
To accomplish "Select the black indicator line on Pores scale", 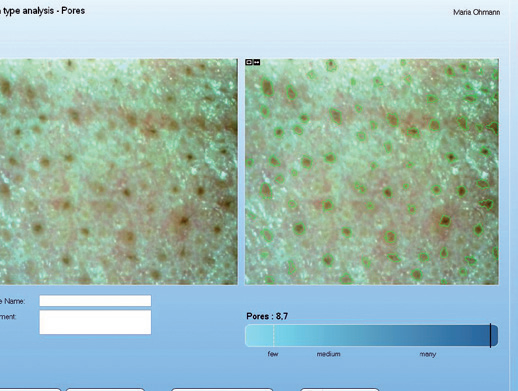I will point(490,335).
